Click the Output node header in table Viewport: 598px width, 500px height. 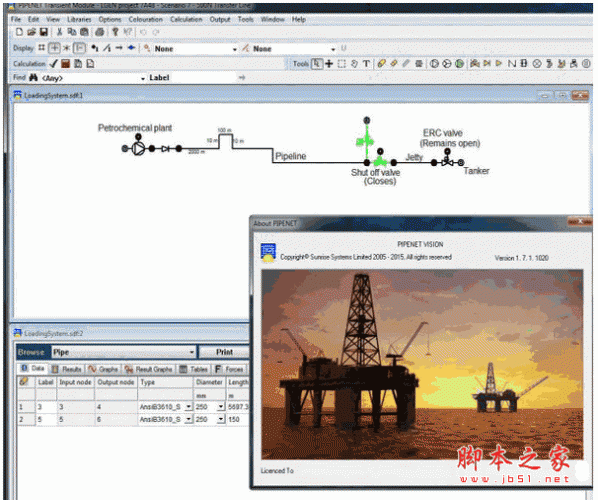pos(116,382)
